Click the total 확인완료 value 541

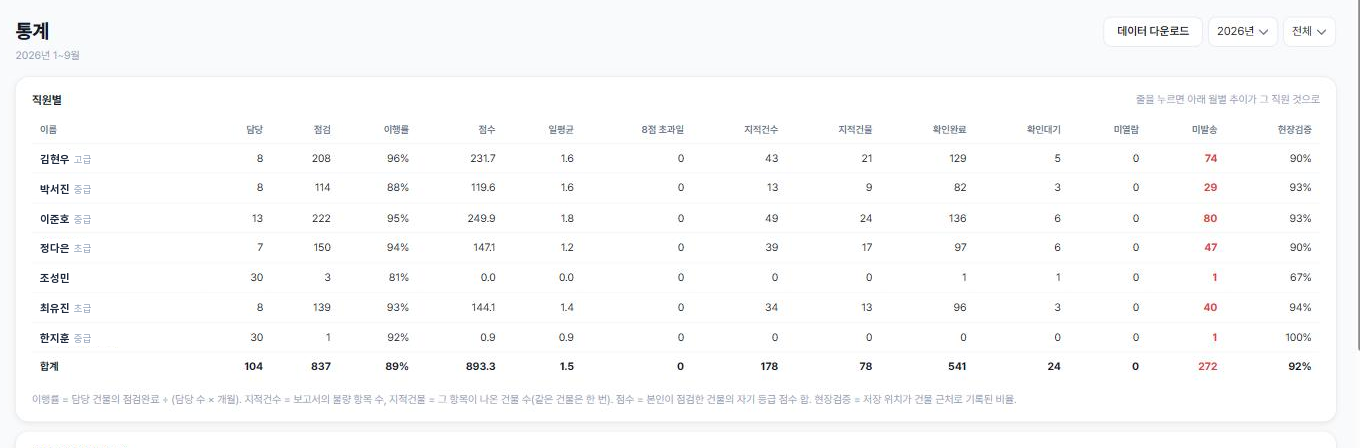point(957,367)
